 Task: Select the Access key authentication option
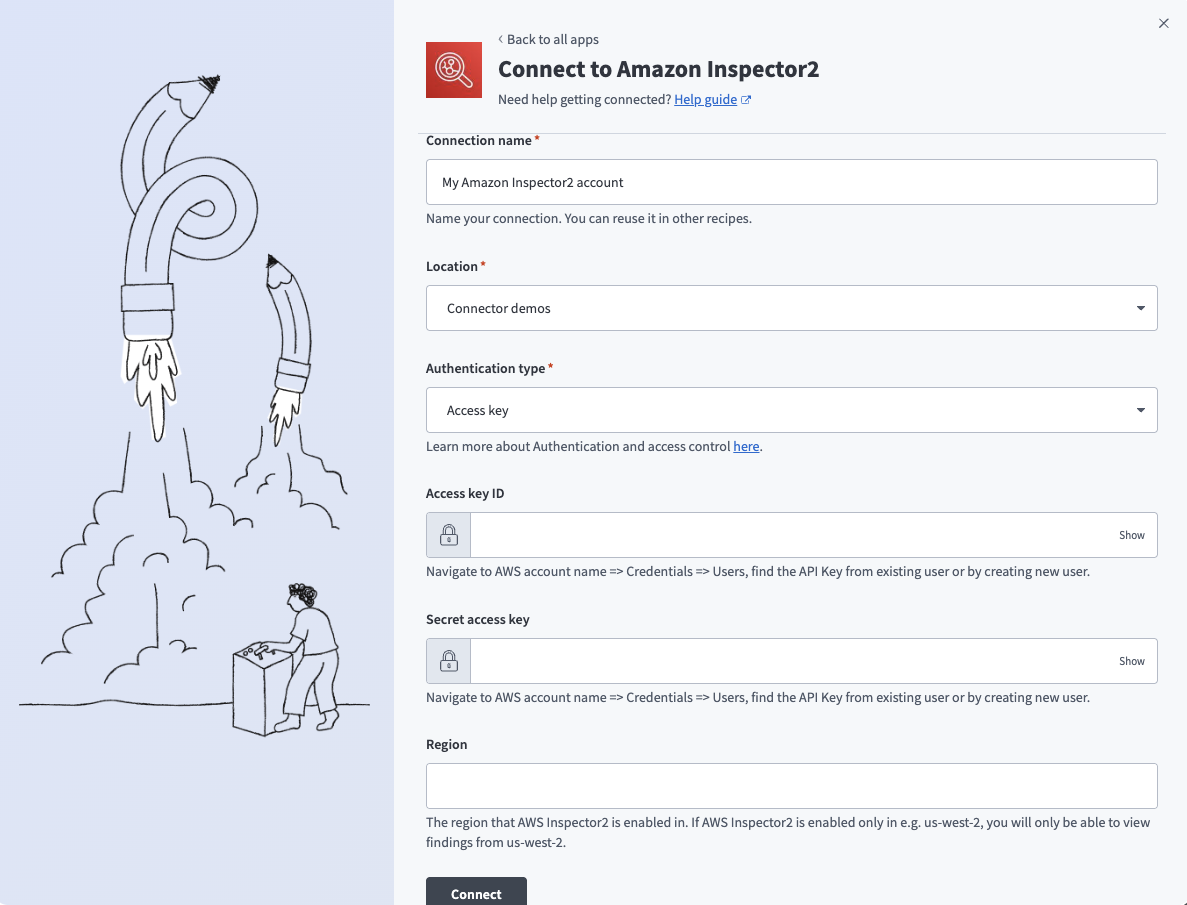tap(791, 410)
